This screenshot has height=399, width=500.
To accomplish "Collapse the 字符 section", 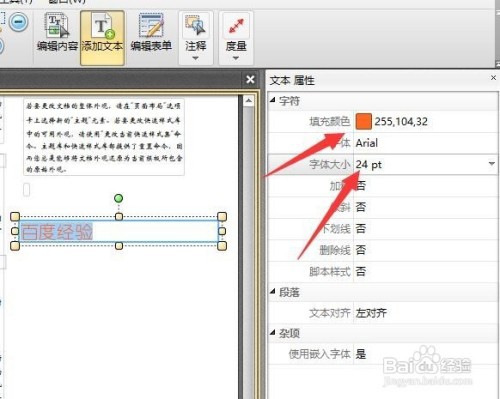I will [x=273, y=100].
